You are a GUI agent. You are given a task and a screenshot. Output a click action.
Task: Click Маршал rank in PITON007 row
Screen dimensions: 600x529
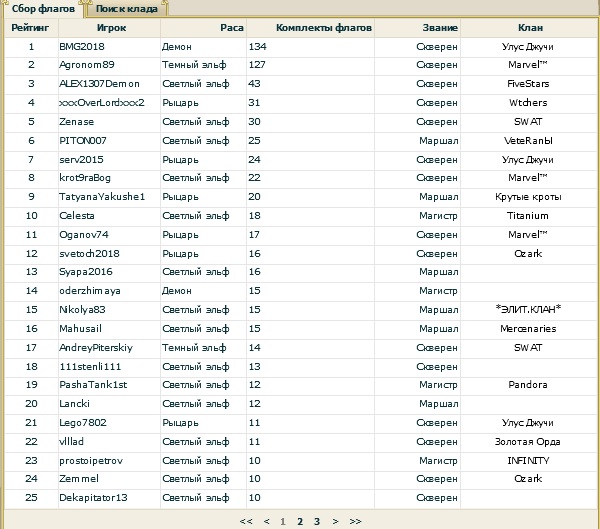pos(439,140)
